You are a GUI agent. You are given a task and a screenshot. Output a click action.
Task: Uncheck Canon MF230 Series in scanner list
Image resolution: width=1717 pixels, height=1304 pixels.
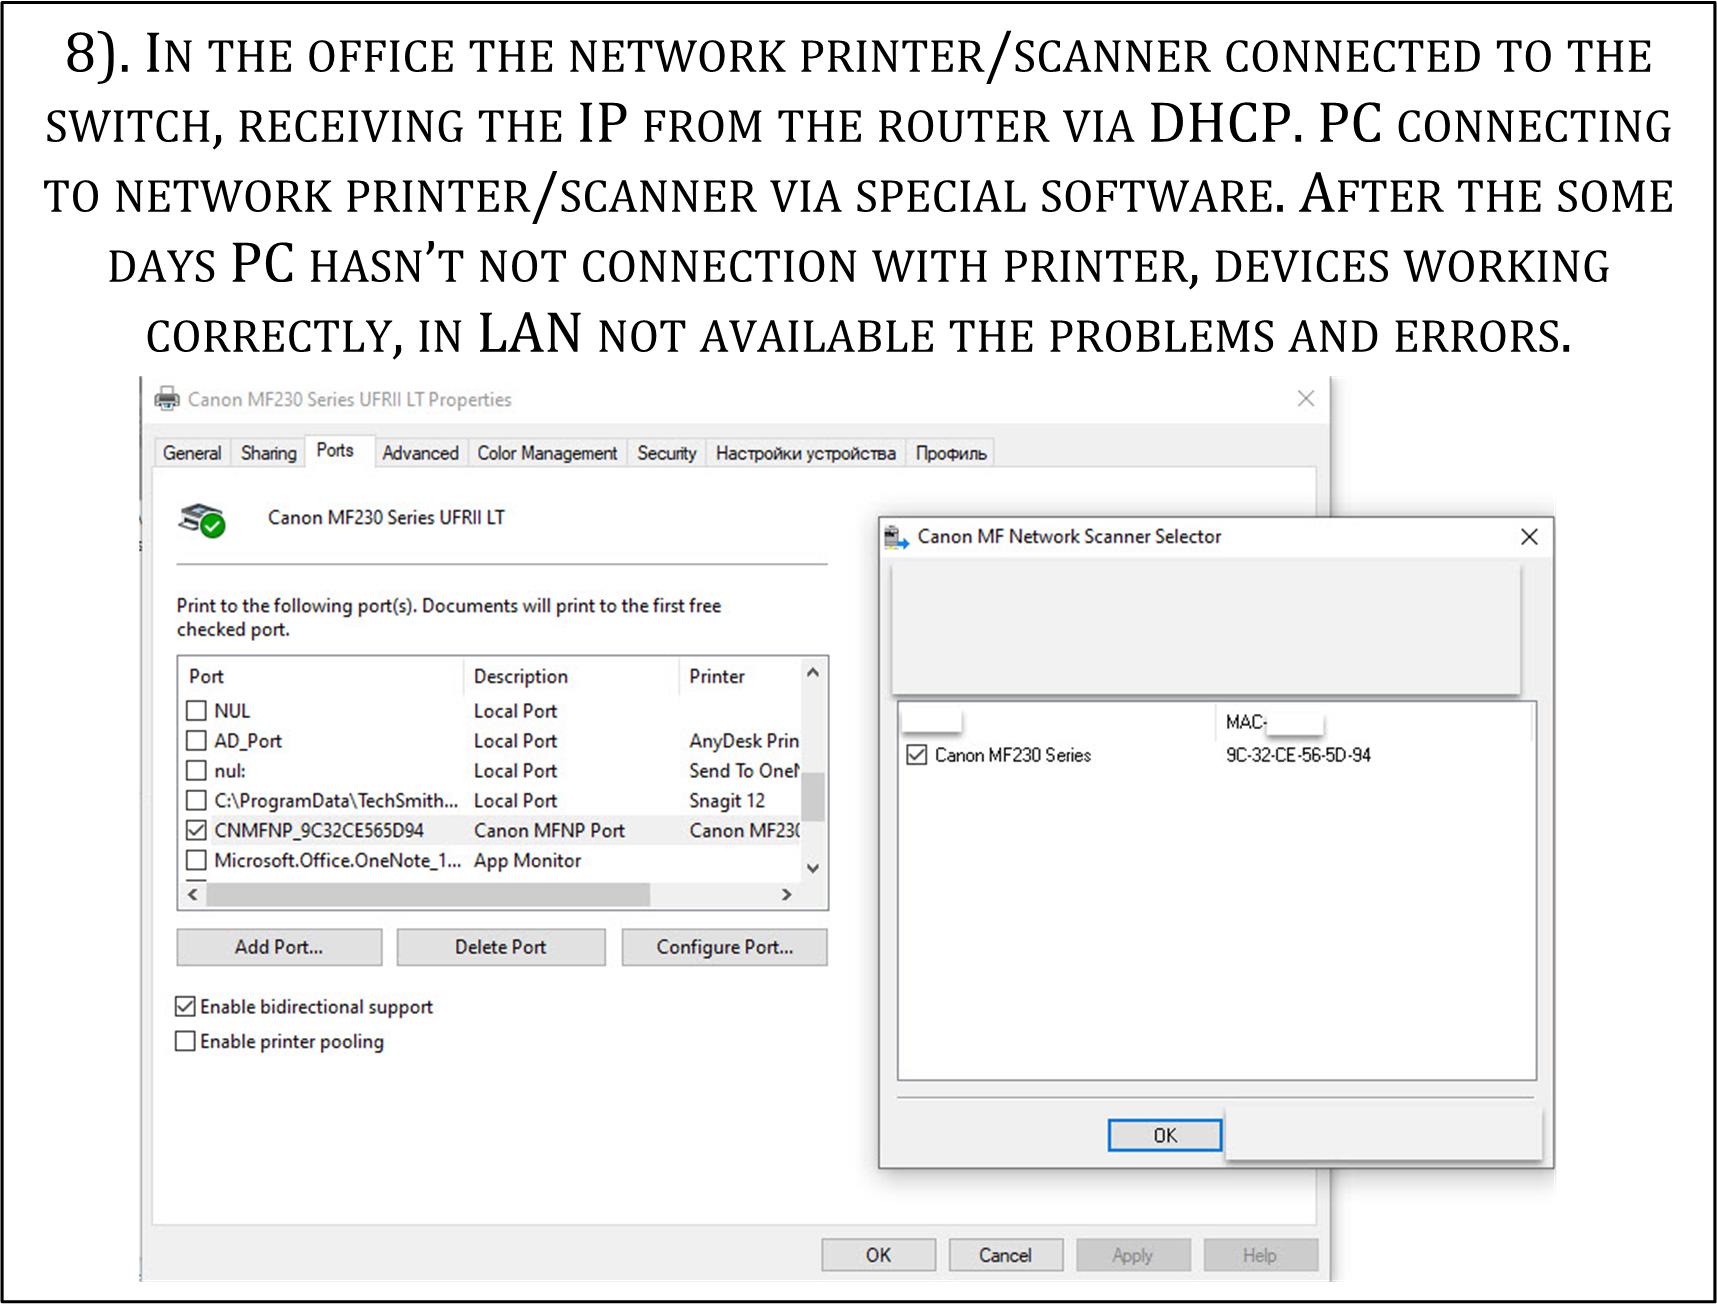(916, 755)
